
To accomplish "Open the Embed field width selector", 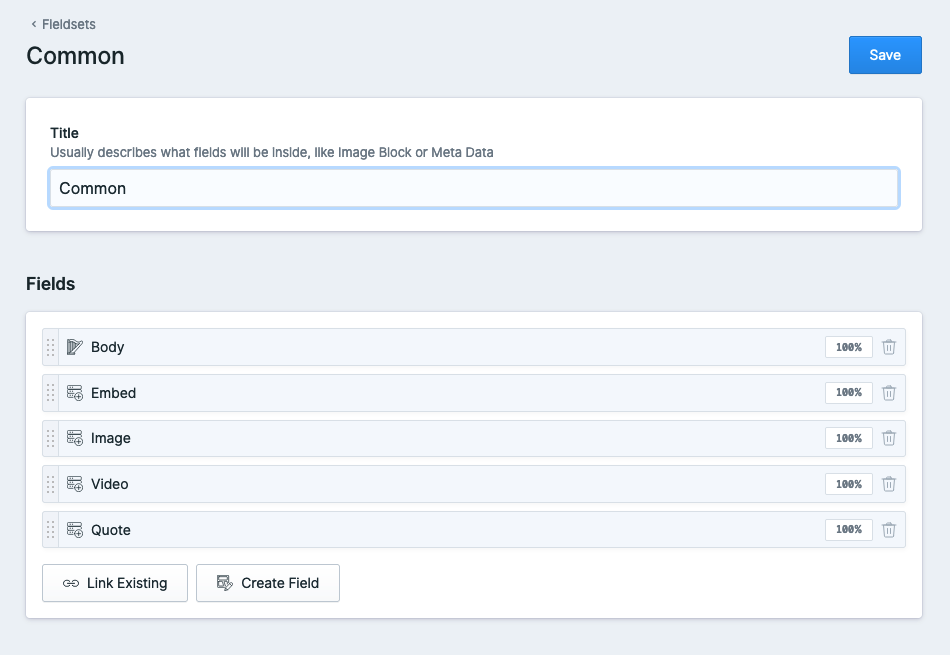I will click(849, 393).
